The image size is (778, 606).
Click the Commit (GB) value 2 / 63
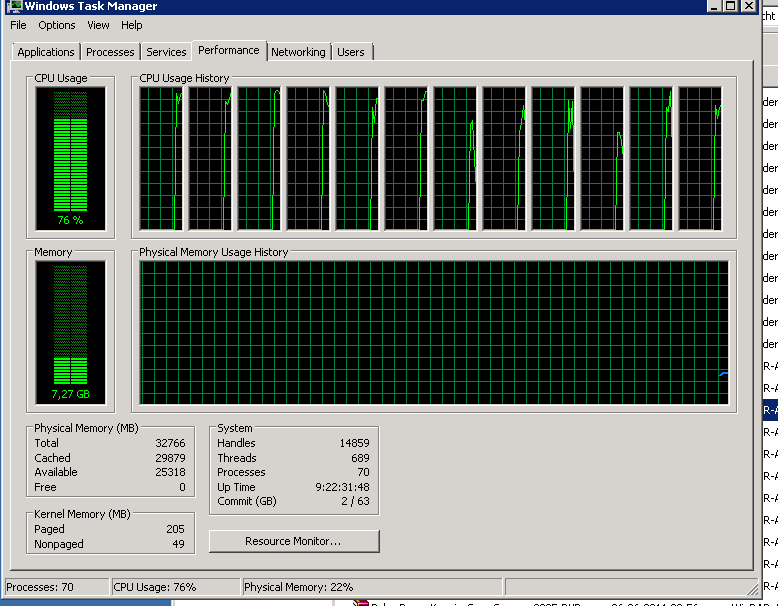click(x=355, y=501)
